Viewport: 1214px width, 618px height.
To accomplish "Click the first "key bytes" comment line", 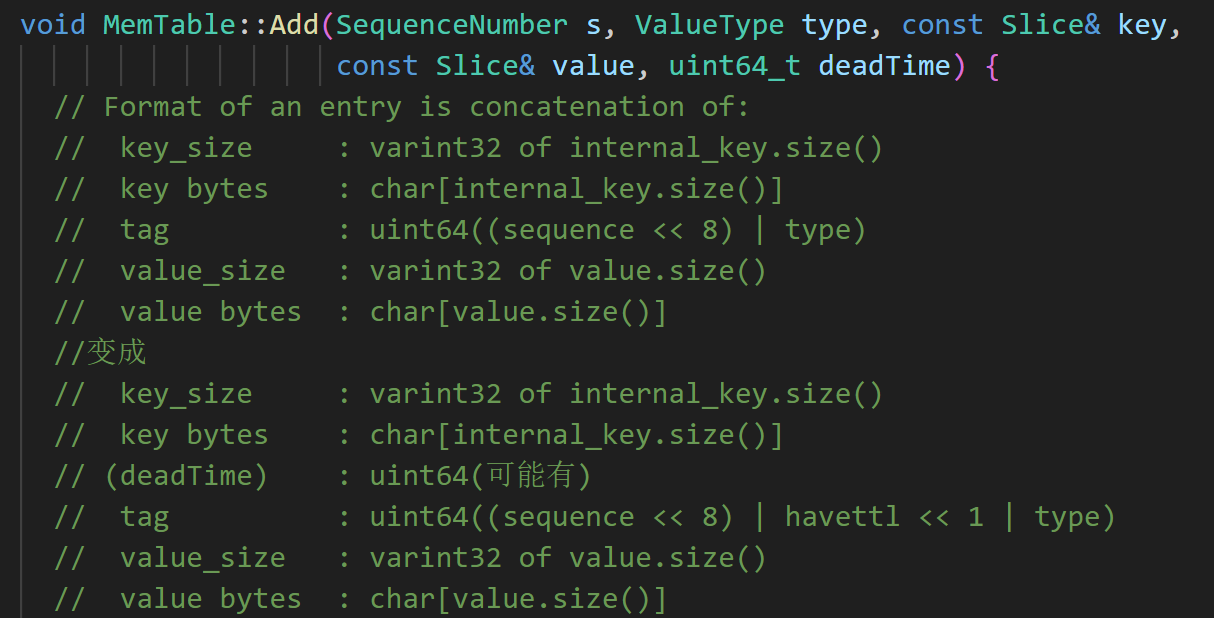I will click(x=419, y=189).
